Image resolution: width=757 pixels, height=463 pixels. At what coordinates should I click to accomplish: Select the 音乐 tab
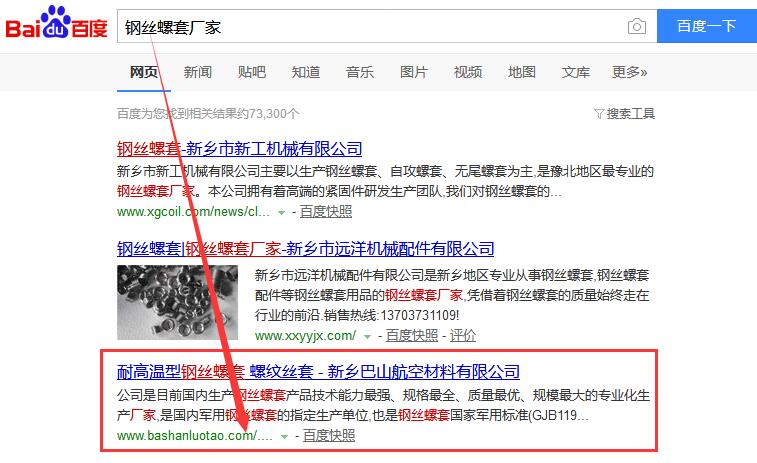coord(360,72)
